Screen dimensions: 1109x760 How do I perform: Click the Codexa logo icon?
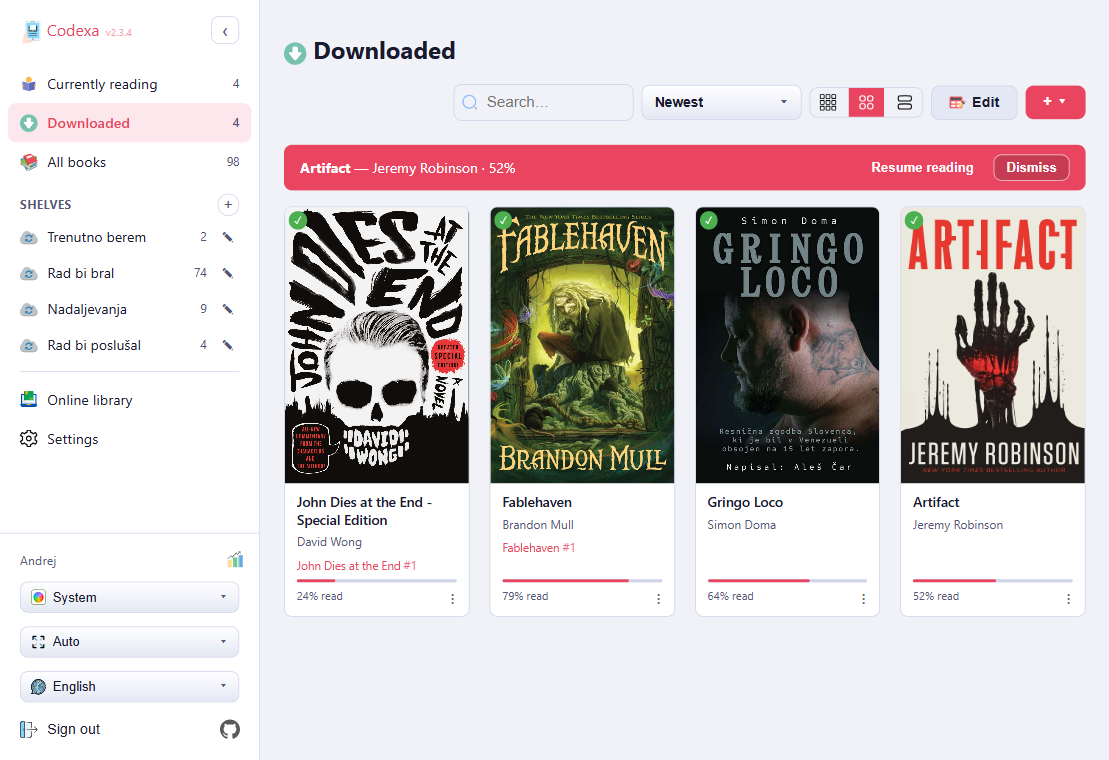32,31
